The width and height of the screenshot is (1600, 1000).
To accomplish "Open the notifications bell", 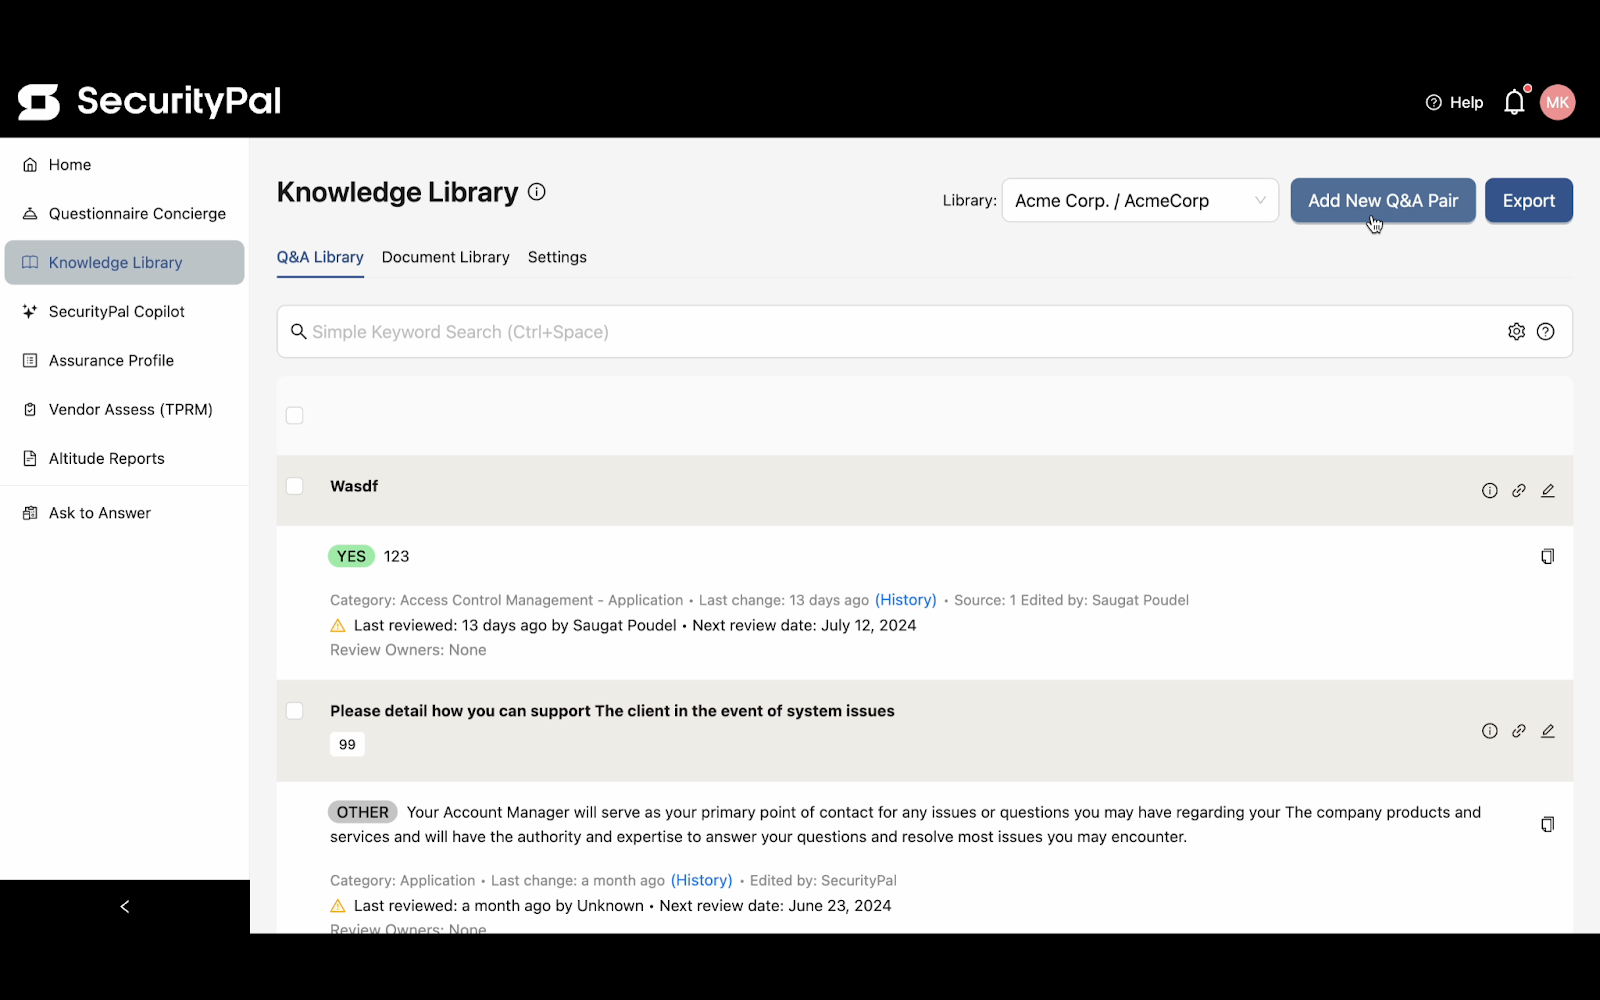I will click(1515, 102).
